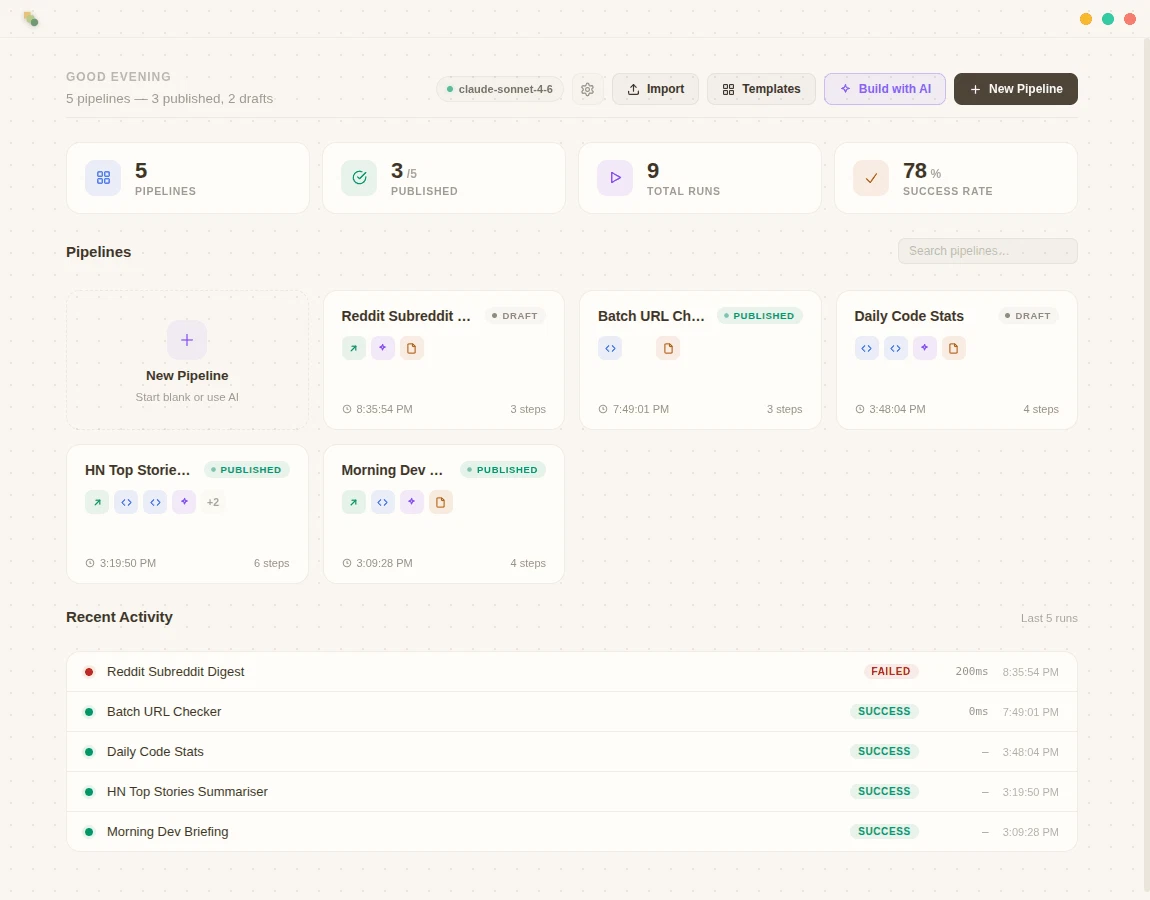Click fetch arrow icon in Morning Dev card
Screen dimensions: 1150x900
pyautogui.click(x=354, y=502)
